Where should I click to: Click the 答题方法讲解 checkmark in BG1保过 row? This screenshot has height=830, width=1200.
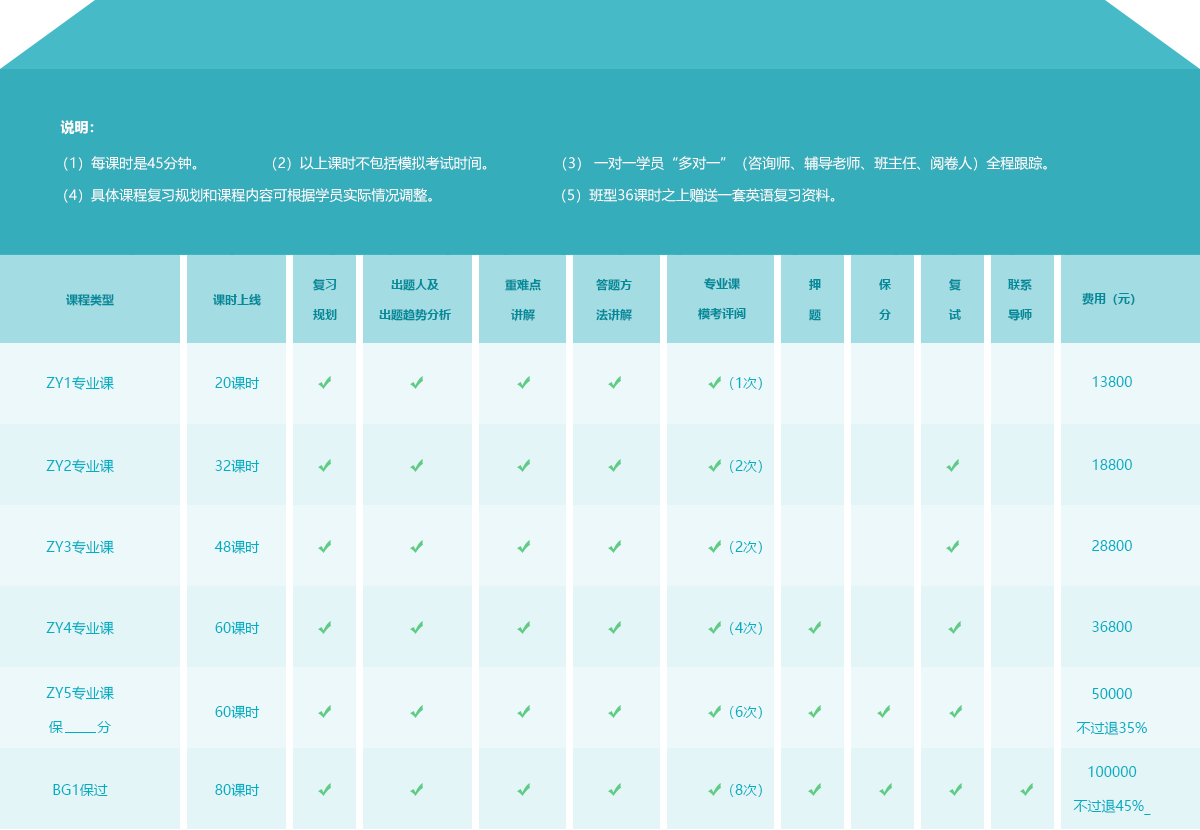click(x=615, y=789)
